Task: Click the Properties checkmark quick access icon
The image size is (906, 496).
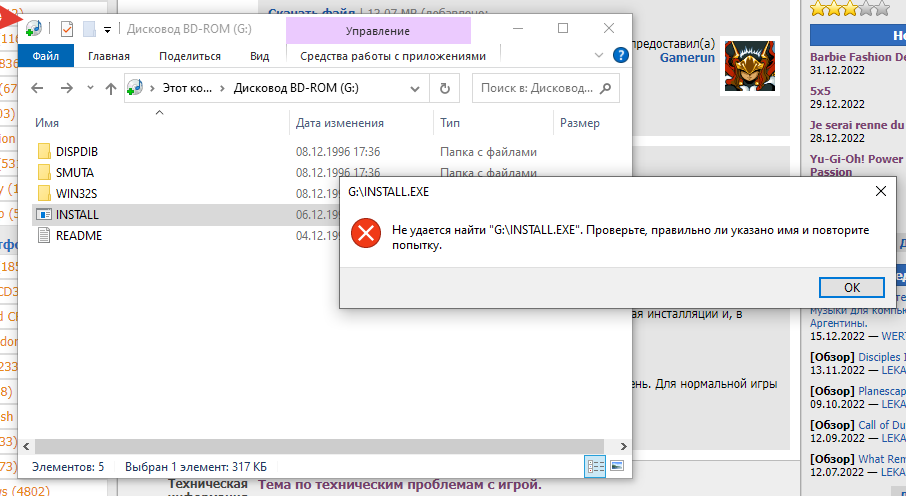Action: [67, 29]
